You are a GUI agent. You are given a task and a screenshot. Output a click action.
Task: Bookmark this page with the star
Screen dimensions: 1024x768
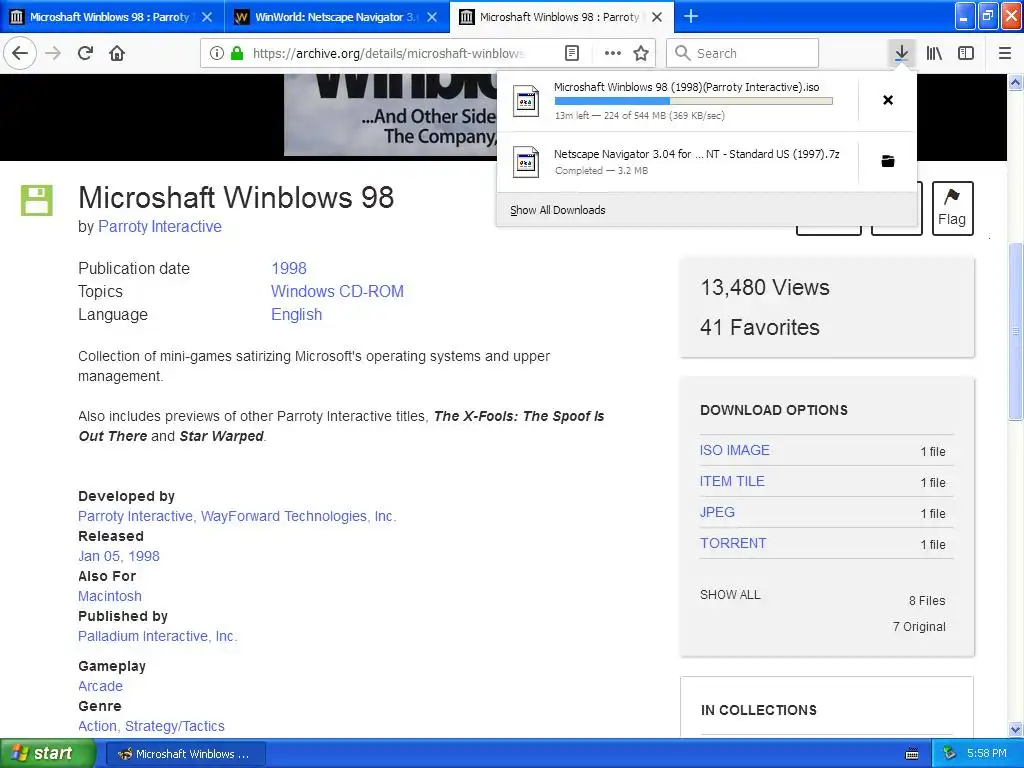[641, 53]
